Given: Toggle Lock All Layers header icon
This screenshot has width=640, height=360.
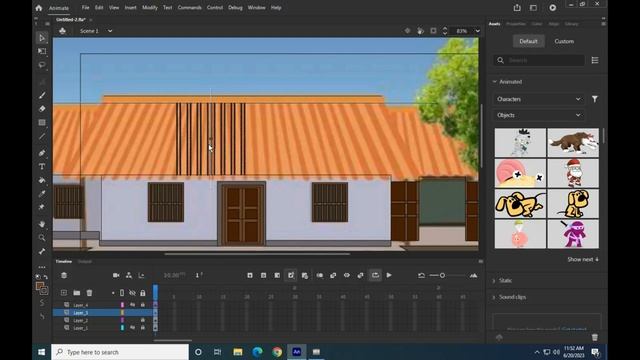Looking at the screenshot, I should pos(143,293).
